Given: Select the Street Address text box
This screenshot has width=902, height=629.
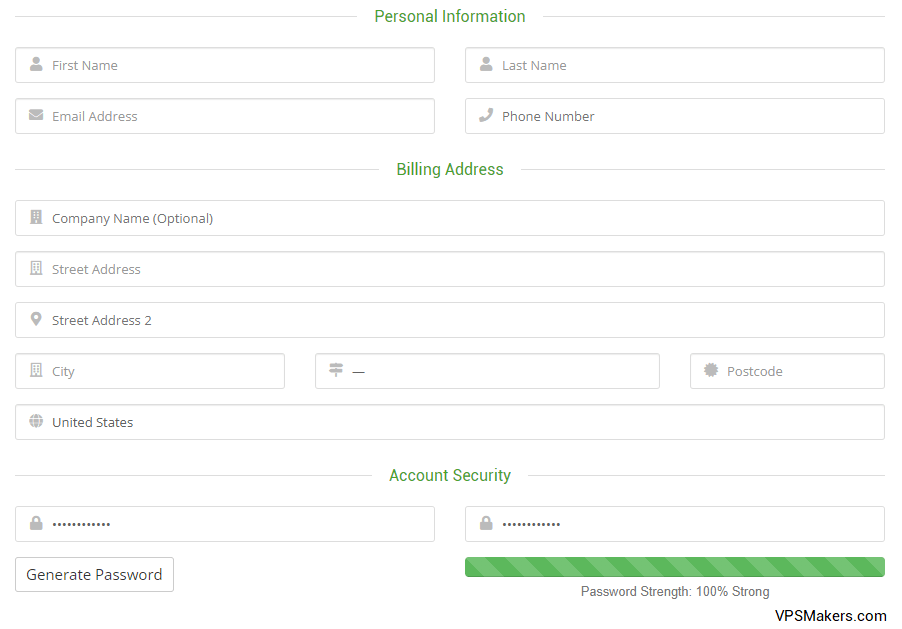Looking at the screenshot, I should [450, 269].
